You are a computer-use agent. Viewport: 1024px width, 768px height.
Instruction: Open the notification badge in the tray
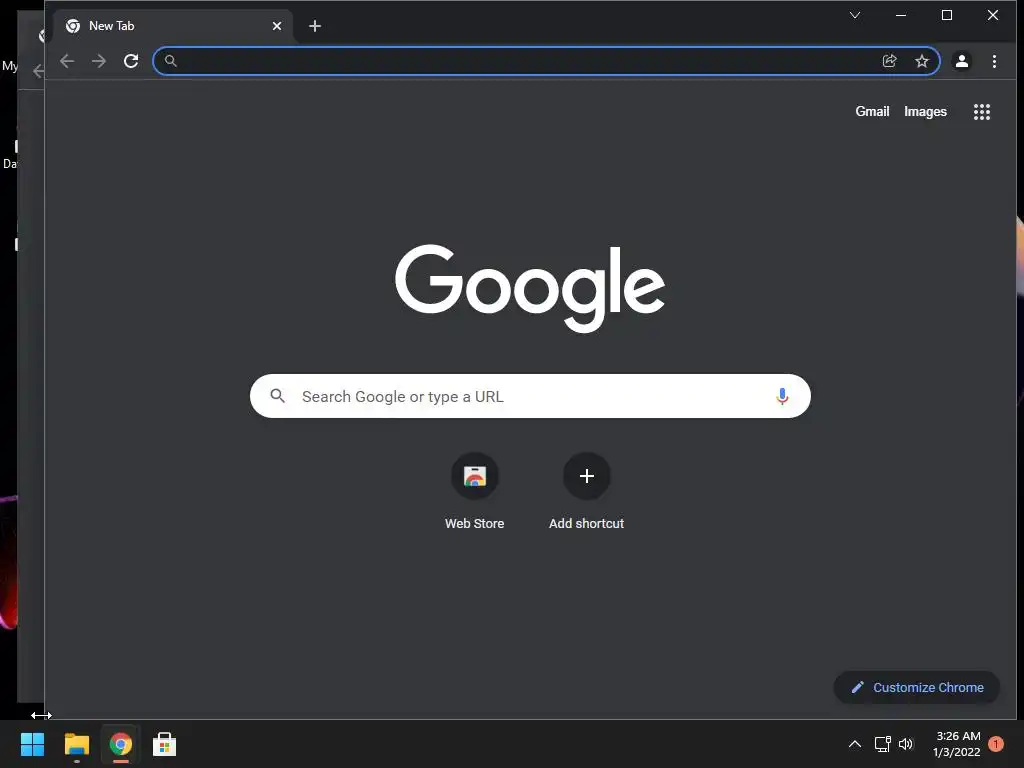pos(996,744)
